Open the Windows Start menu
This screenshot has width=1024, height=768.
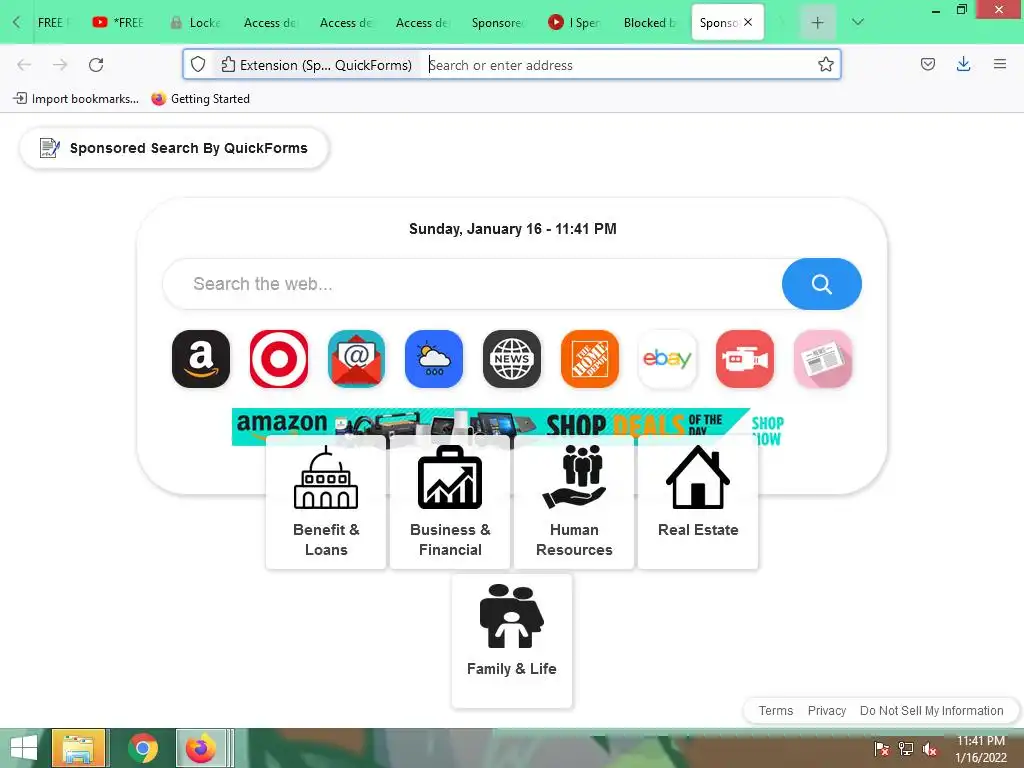click(24, 748)
